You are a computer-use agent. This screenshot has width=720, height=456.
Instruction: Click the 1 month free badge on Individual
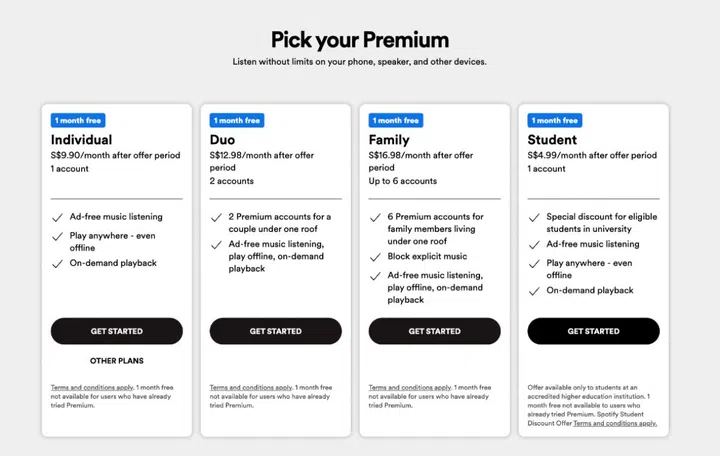[x=76, y=120]
